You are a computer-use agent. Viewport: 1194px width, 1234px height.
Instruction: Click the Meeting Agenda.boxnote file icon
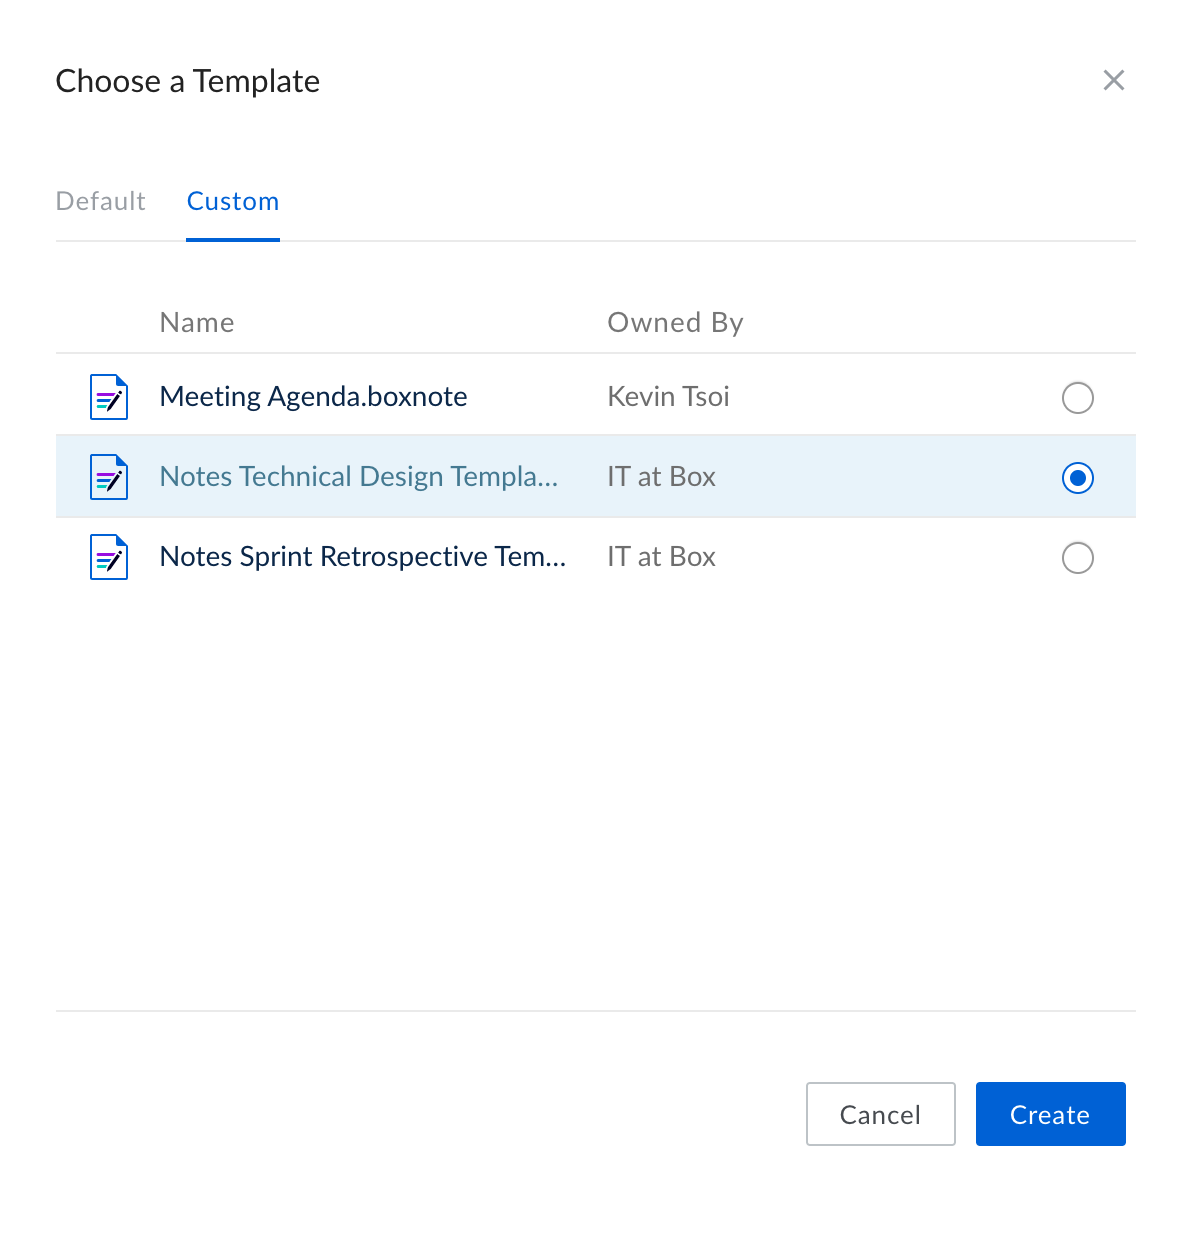pos(109,397)
